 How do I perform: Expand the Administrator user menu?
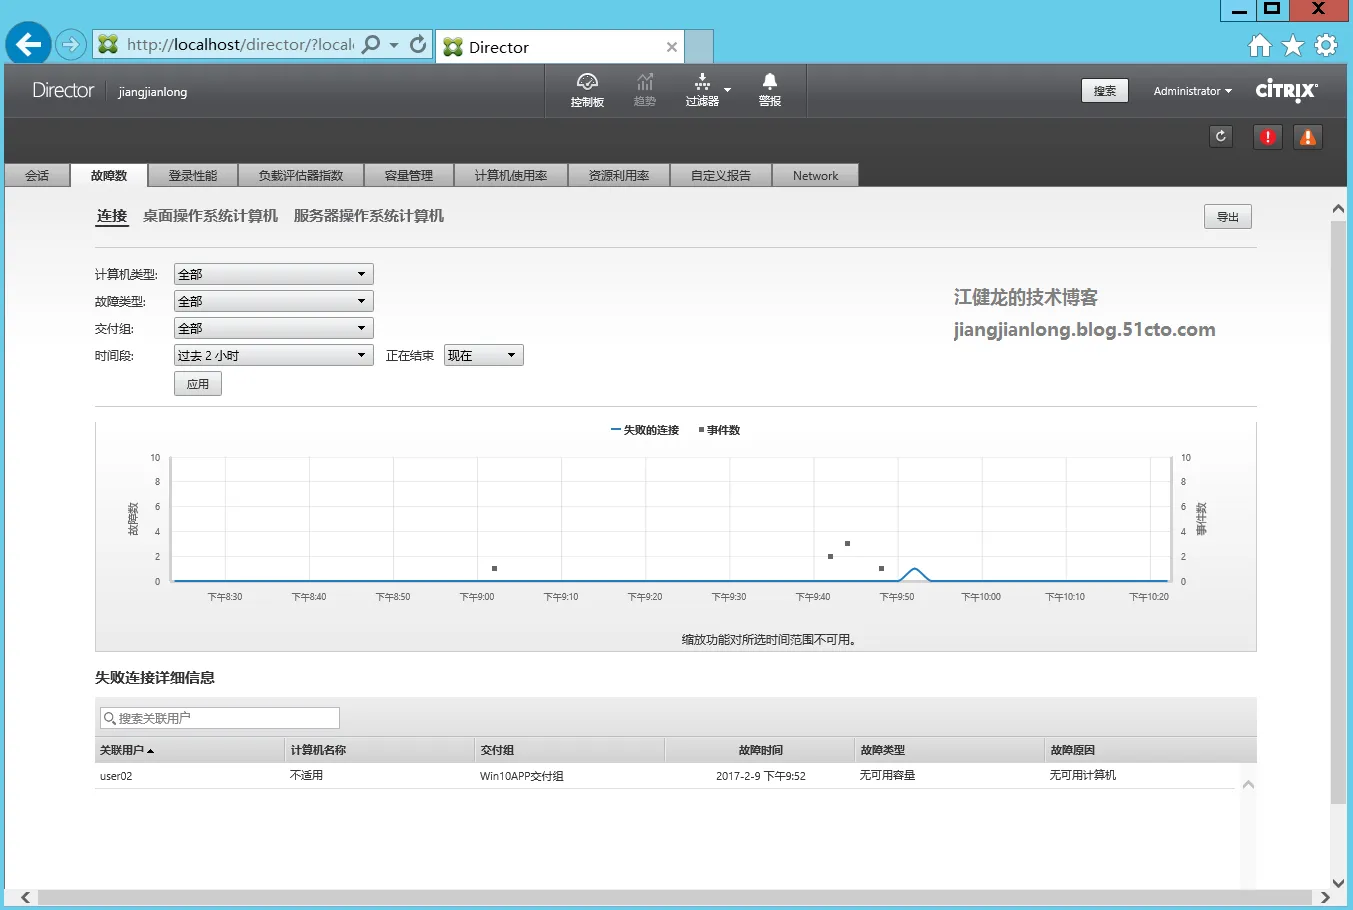pos(1192,91)
